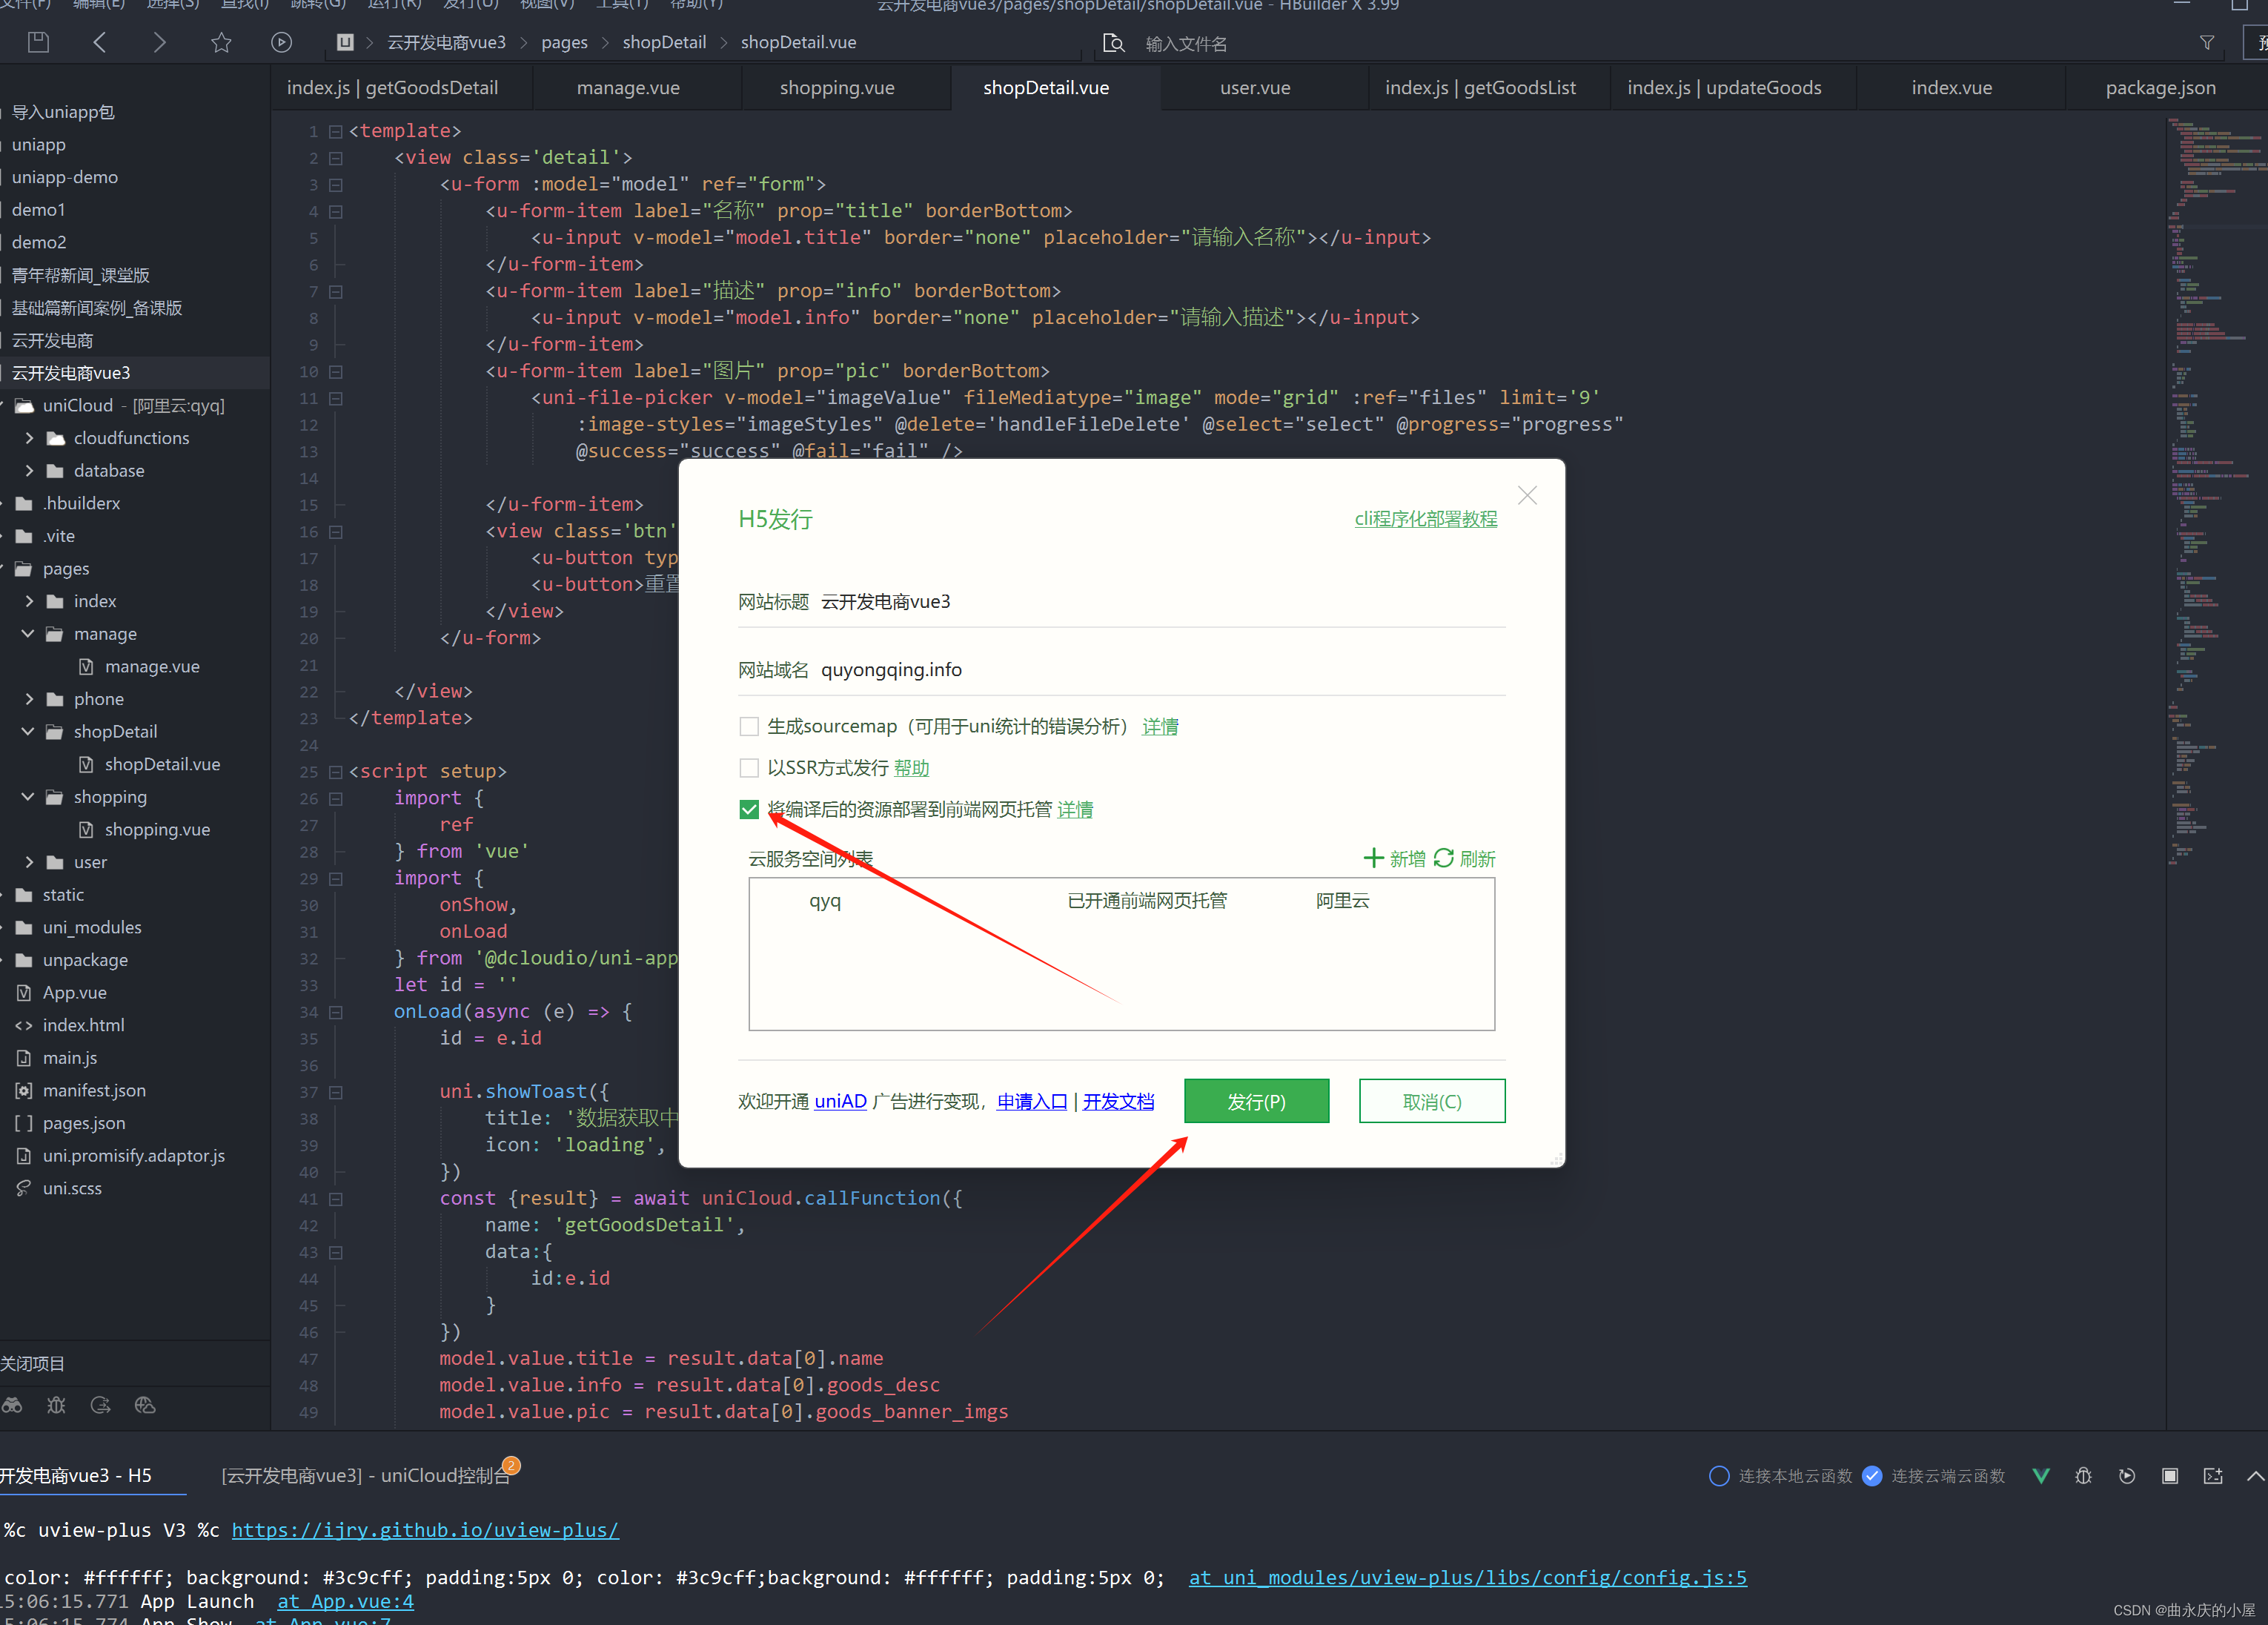Expand the database folder
The height and width of the screenshot is (1625, 2268).
tap(29, 470)
